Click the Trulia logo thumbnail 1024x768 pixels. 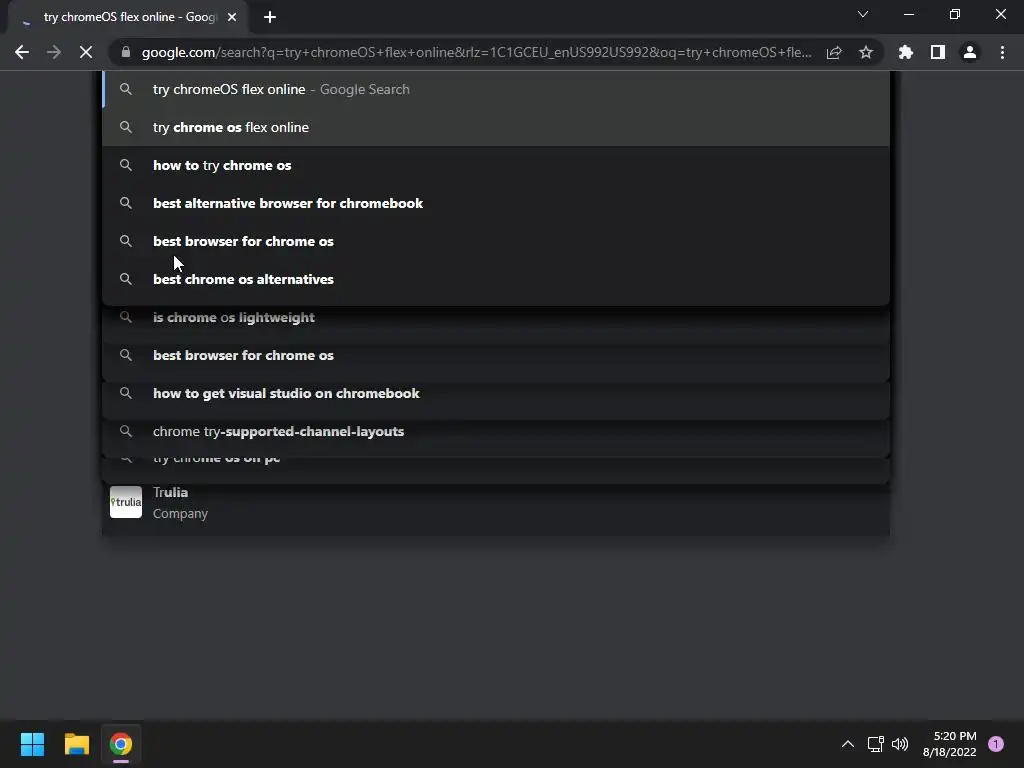[126, 502]
